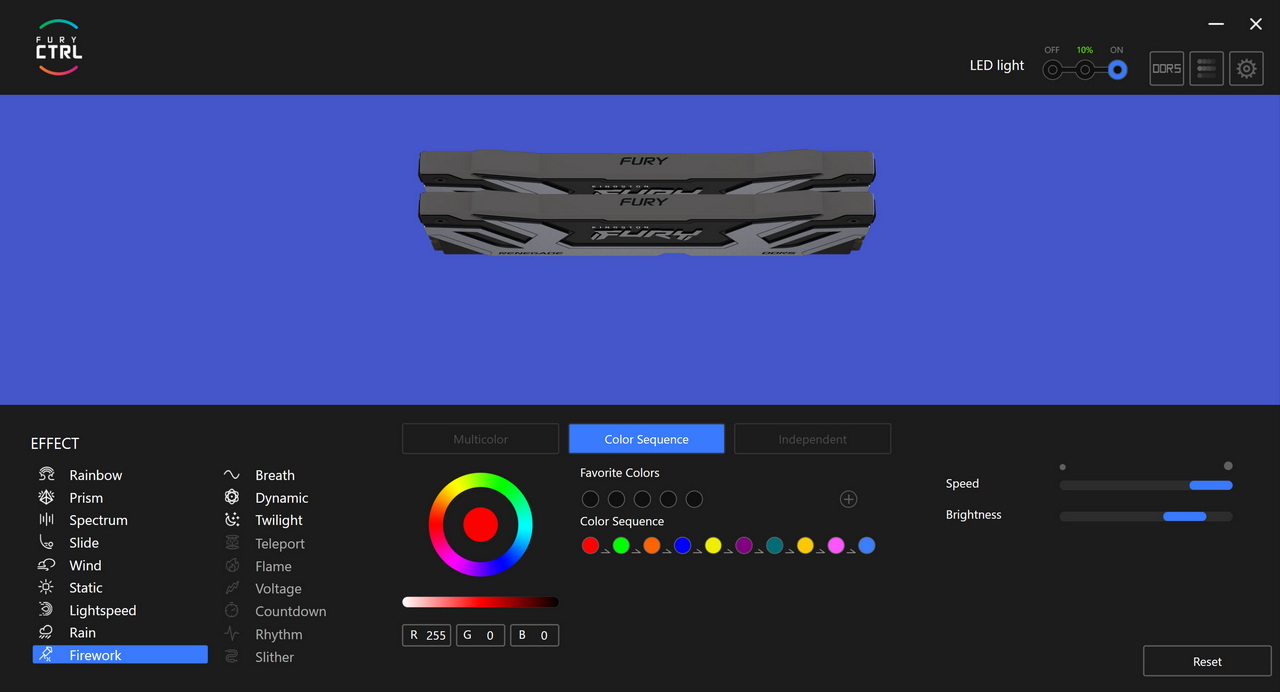Viewport: 1280px width, 692px height.
Task: Click the R value field
Action: pos(427,635)
